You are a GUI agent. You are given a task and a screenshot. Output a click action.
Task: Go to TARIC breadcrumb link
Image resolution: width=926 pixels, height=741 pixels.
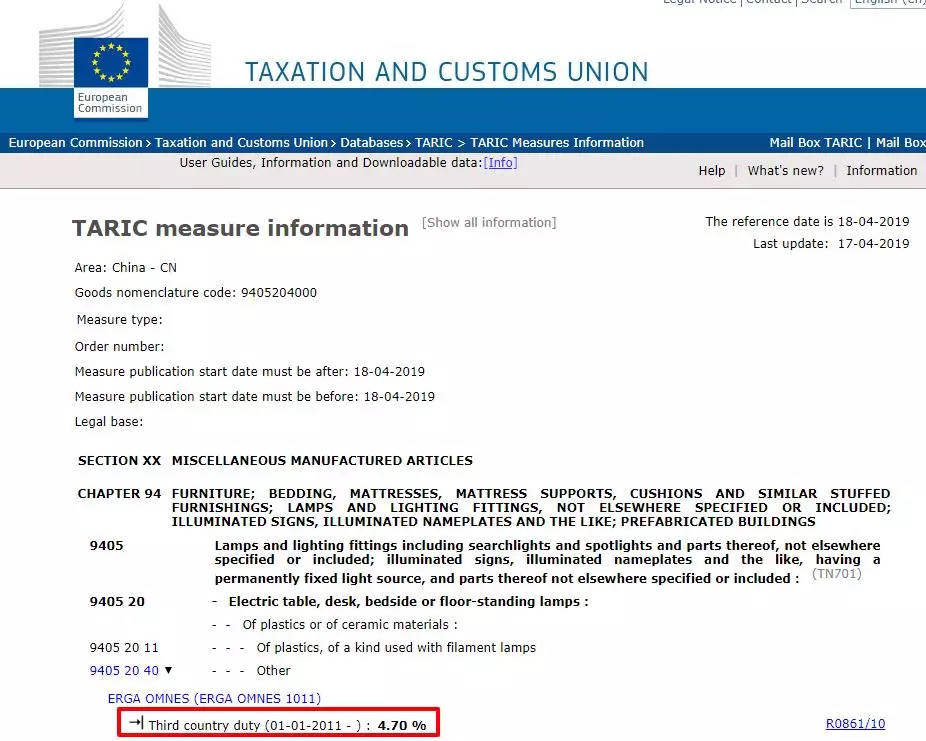point(433,143)
